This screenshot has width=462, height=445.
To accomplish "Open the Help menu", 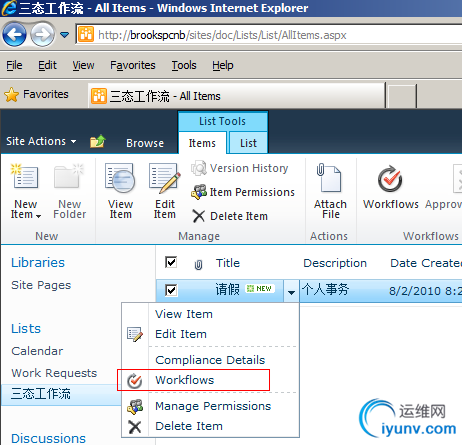I will point(223,65).
